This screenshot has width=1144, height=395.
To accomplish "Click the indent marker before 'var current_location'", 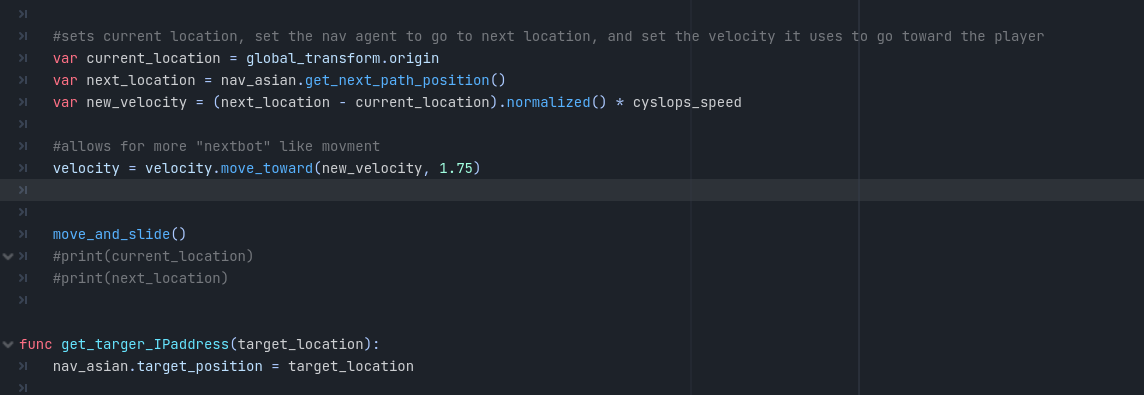I will (23, 58).
